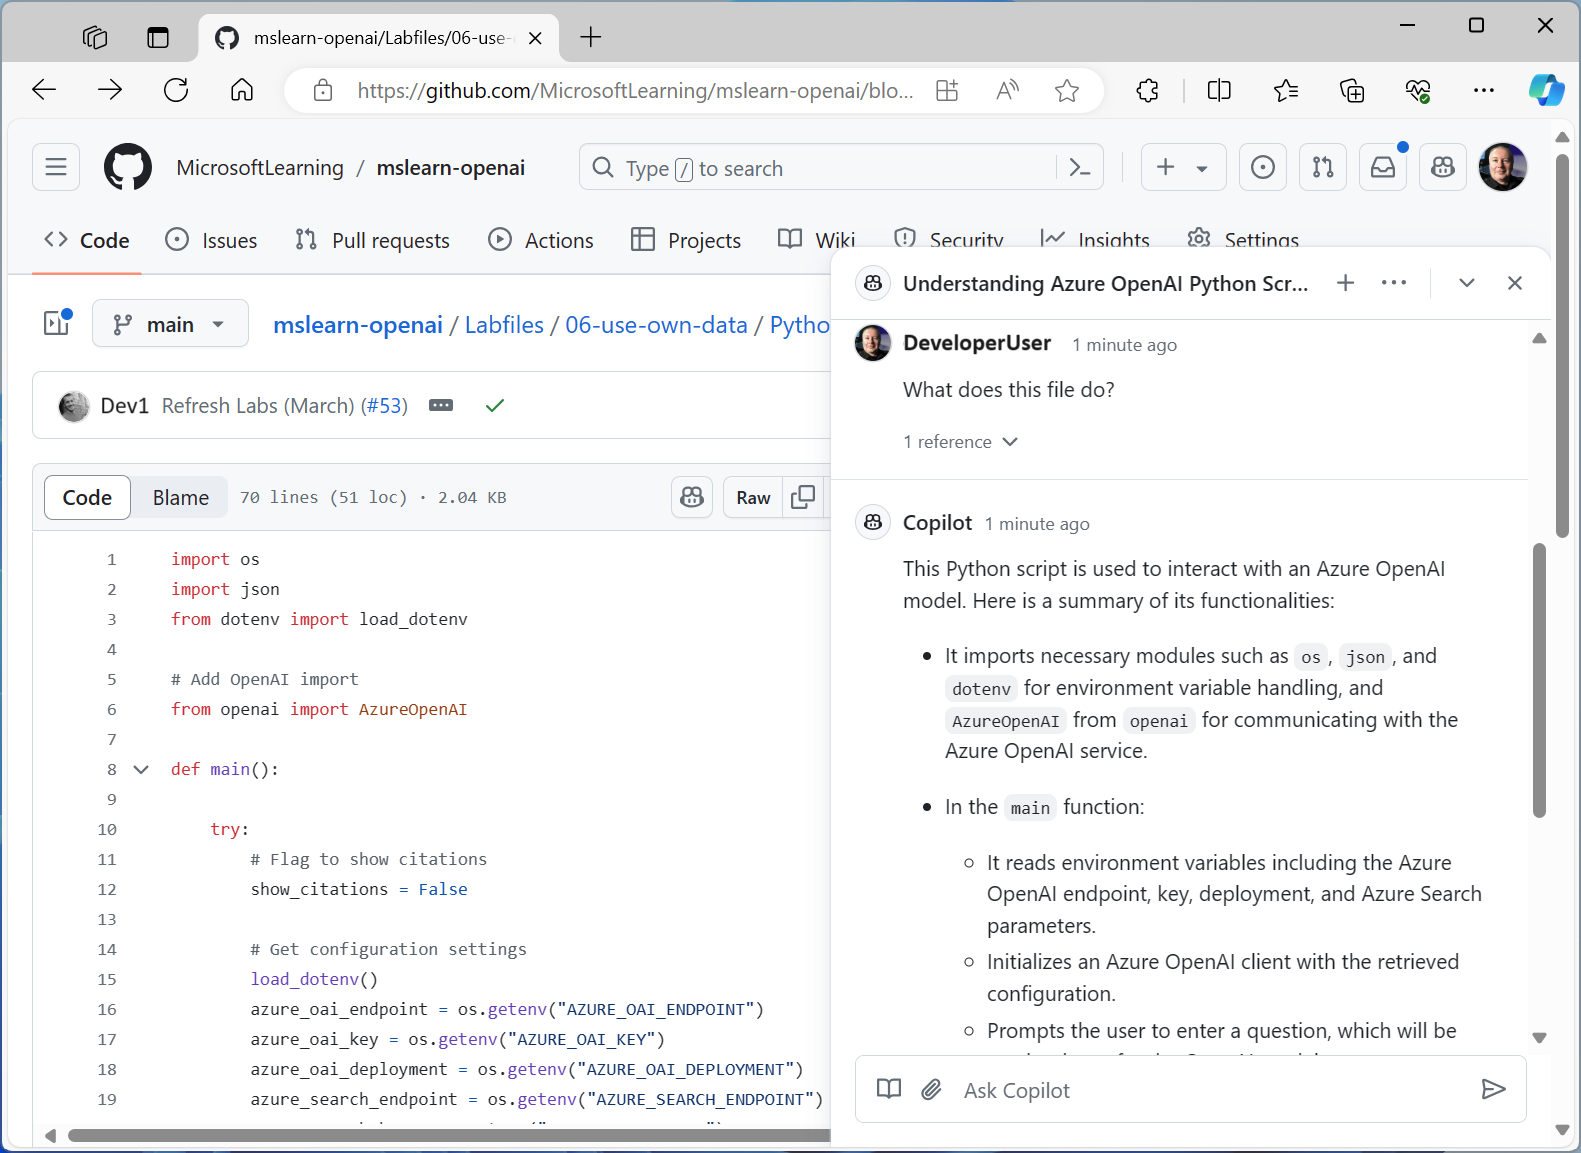Screen dimensions: 1581x1153
Task: Copy raw file contents icon
Action: (x=803, y=497)
